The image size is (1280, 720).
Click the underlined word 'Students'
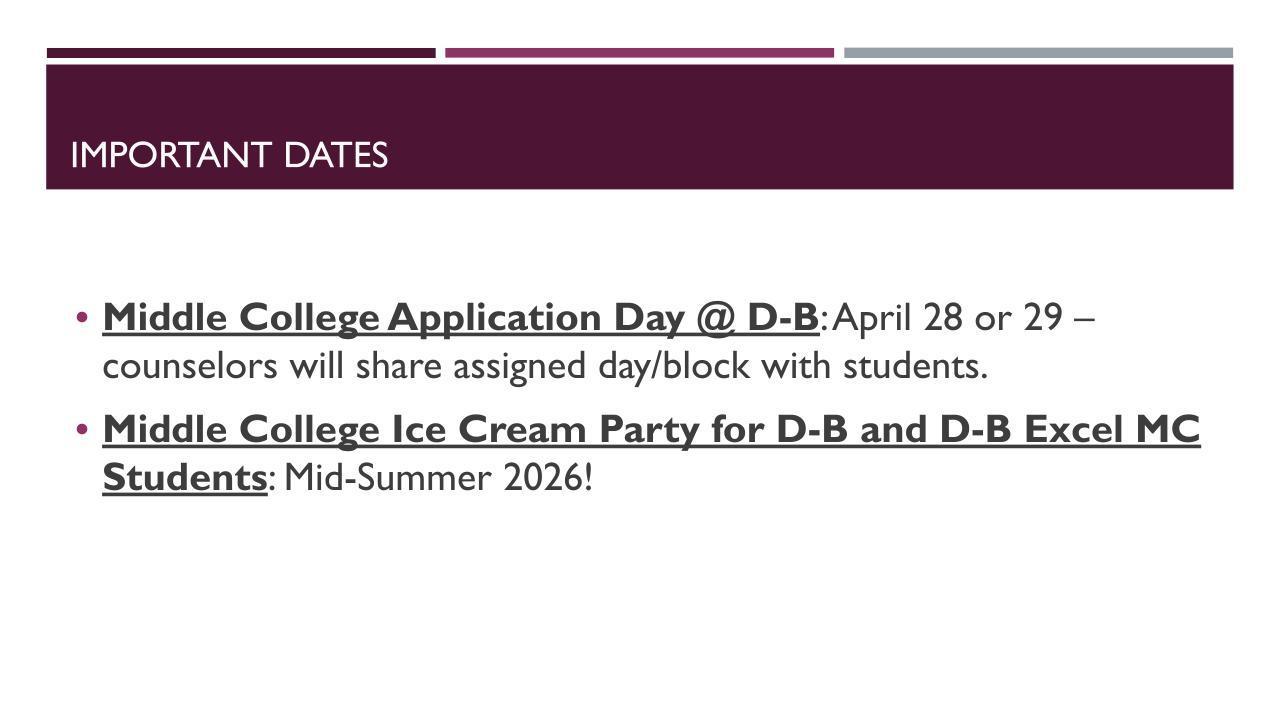(x=184, y=478)
